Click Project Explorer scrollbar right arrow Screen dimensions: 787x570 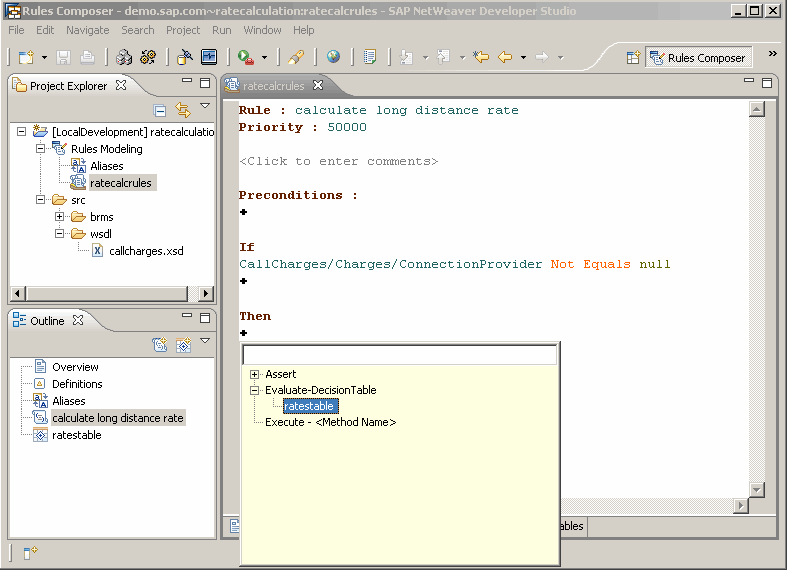(x=206, y=294)
